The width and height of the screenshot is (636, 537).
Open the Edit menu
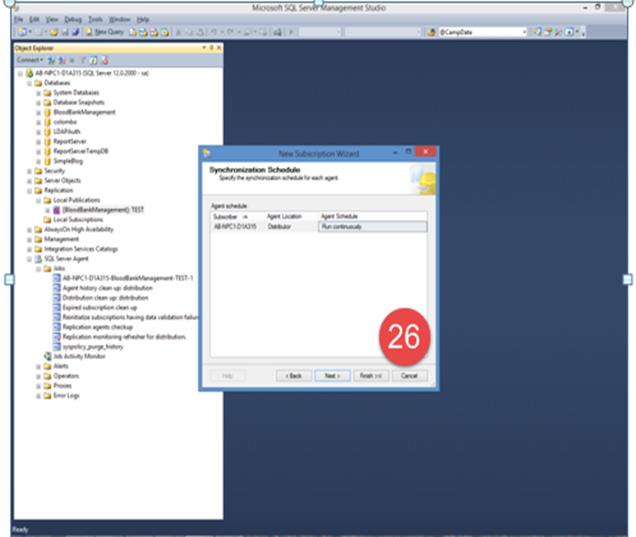[34, 19]
